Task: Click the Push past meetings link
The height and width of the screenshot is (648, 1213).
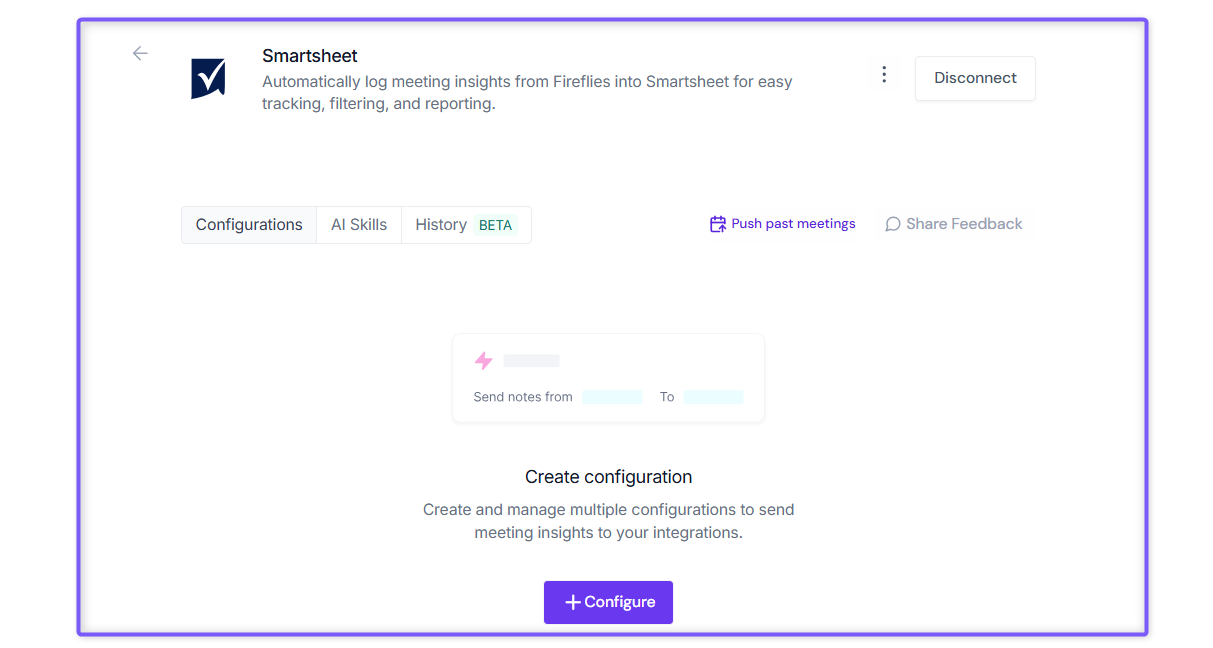Action: [x=793, y=224]
